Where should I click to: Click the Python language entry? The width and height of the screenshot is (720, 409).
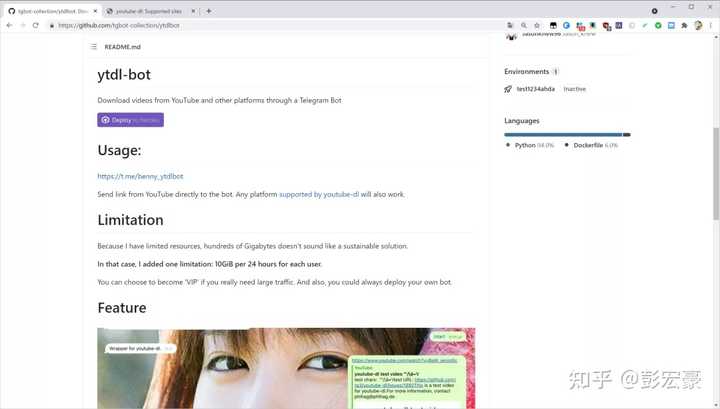[x=530, y=145]
